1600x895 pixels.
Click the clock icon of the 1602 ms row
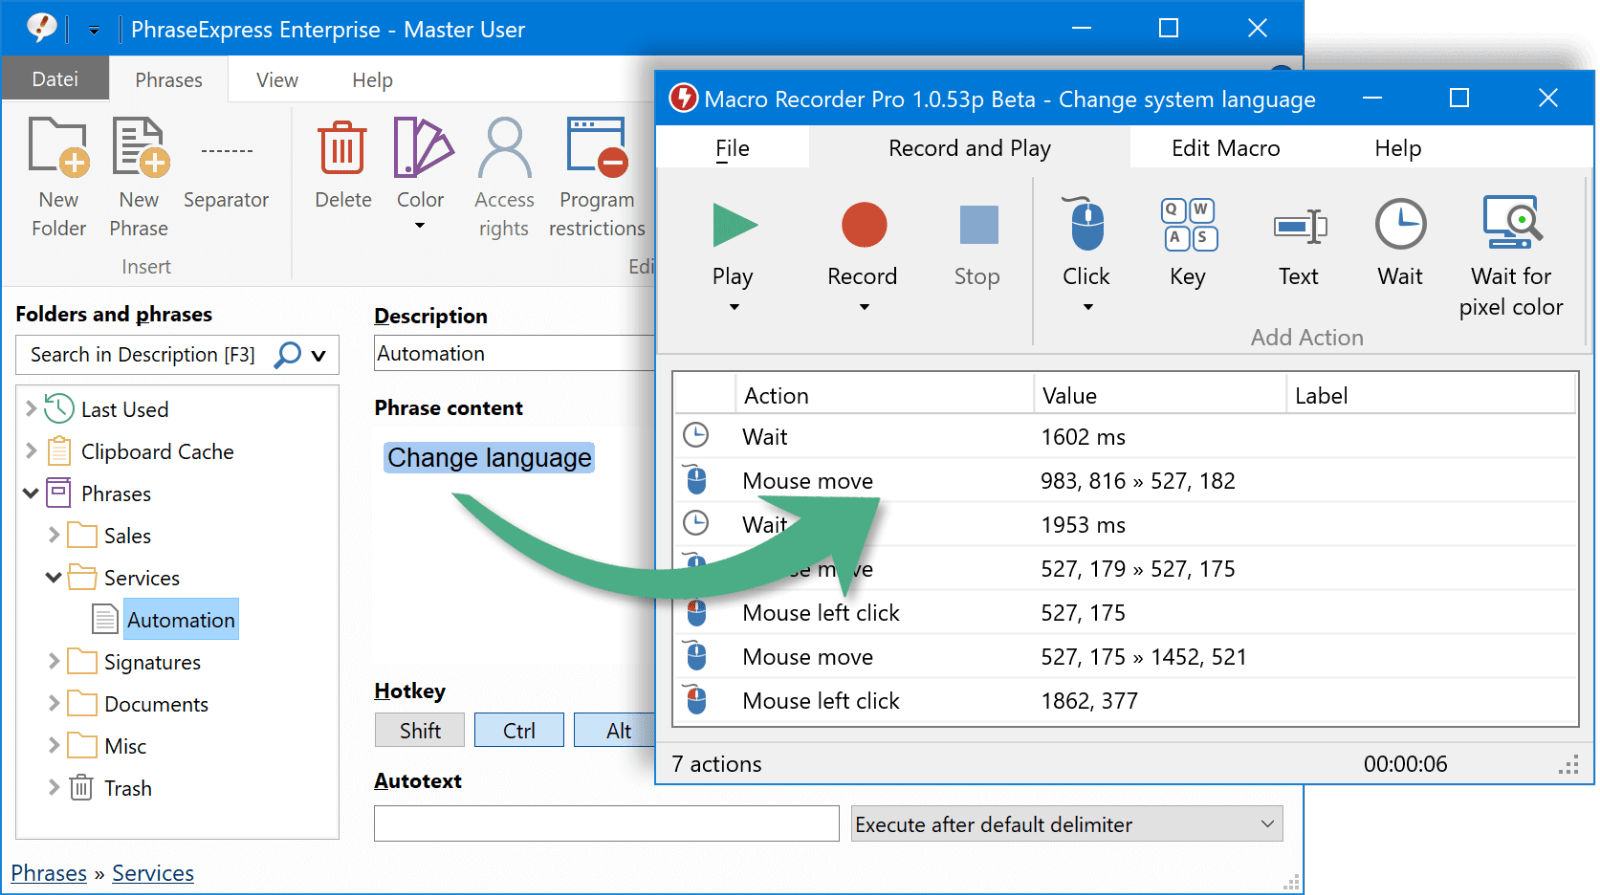pos(696,435)
